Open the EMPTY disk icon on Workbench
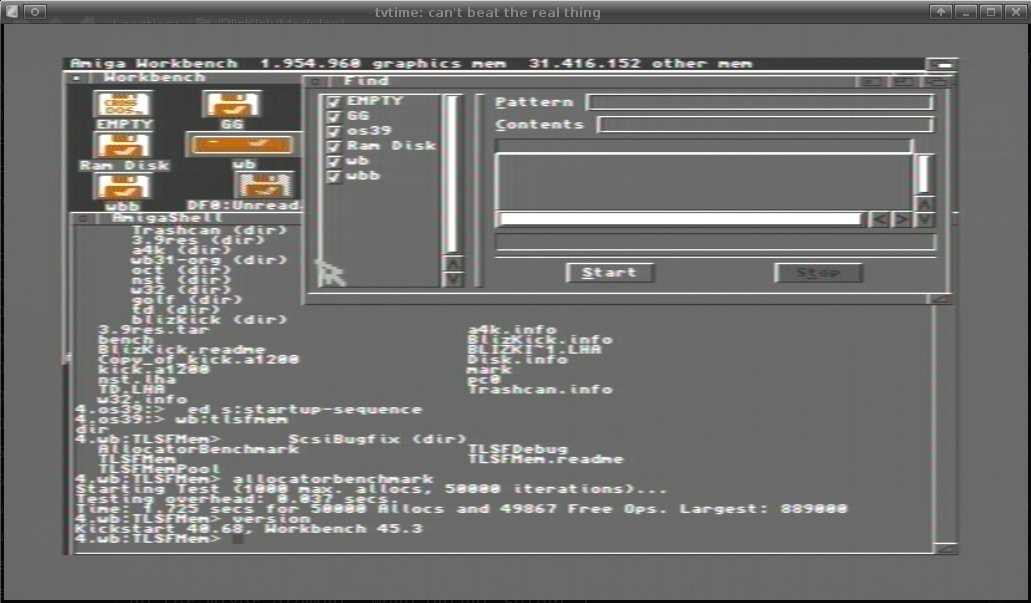 coord(124,105)
